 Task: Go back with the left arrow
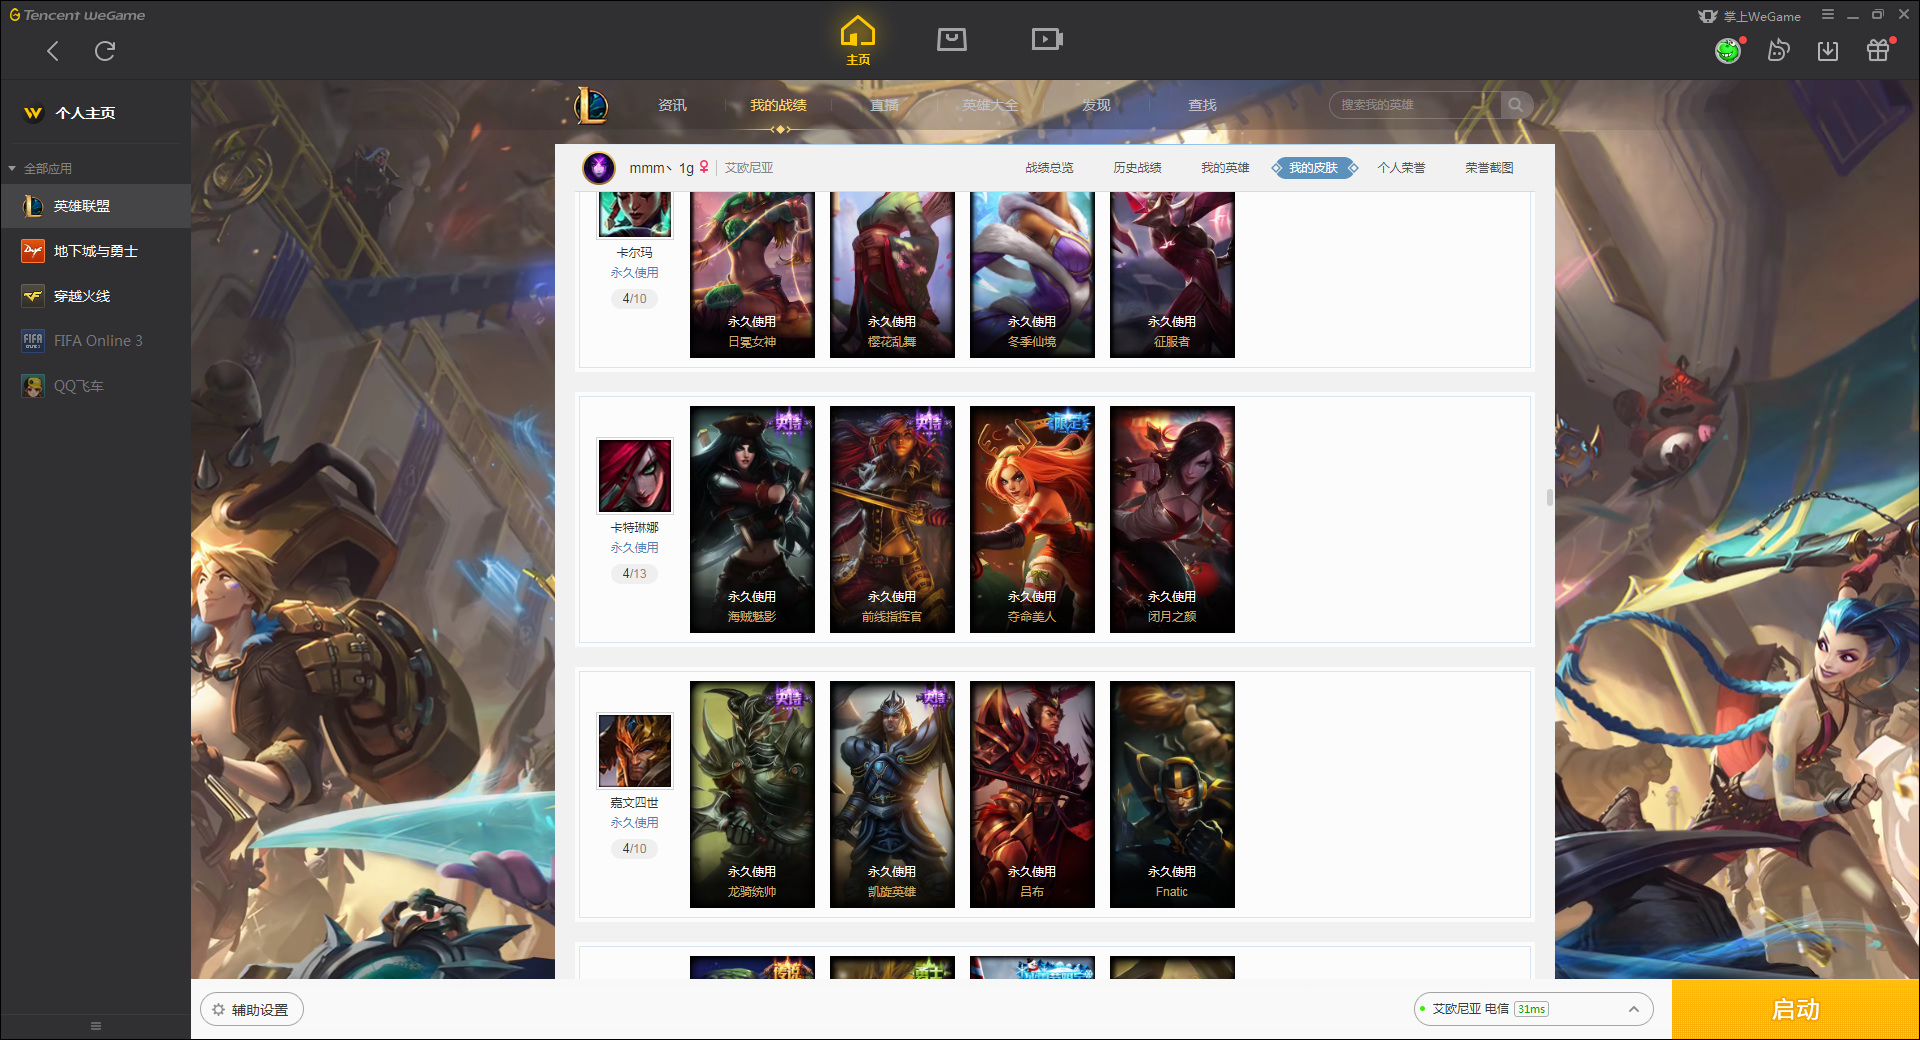pyautogui.click(x=53, y=51)
